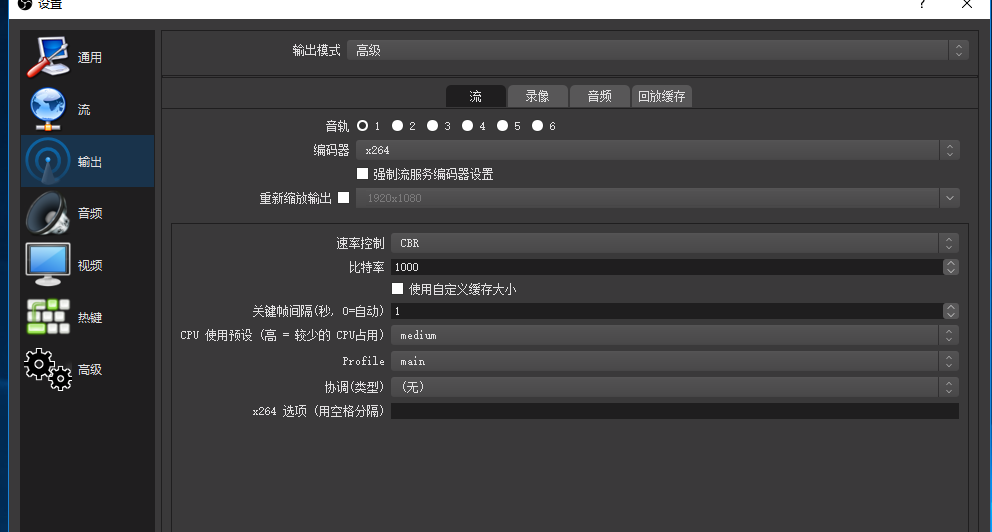The width and height of the screenshot is (992, 532).
Task: Open the CPU preset medium dropdown
Action: pyautogui.click(x=675, y=335)
